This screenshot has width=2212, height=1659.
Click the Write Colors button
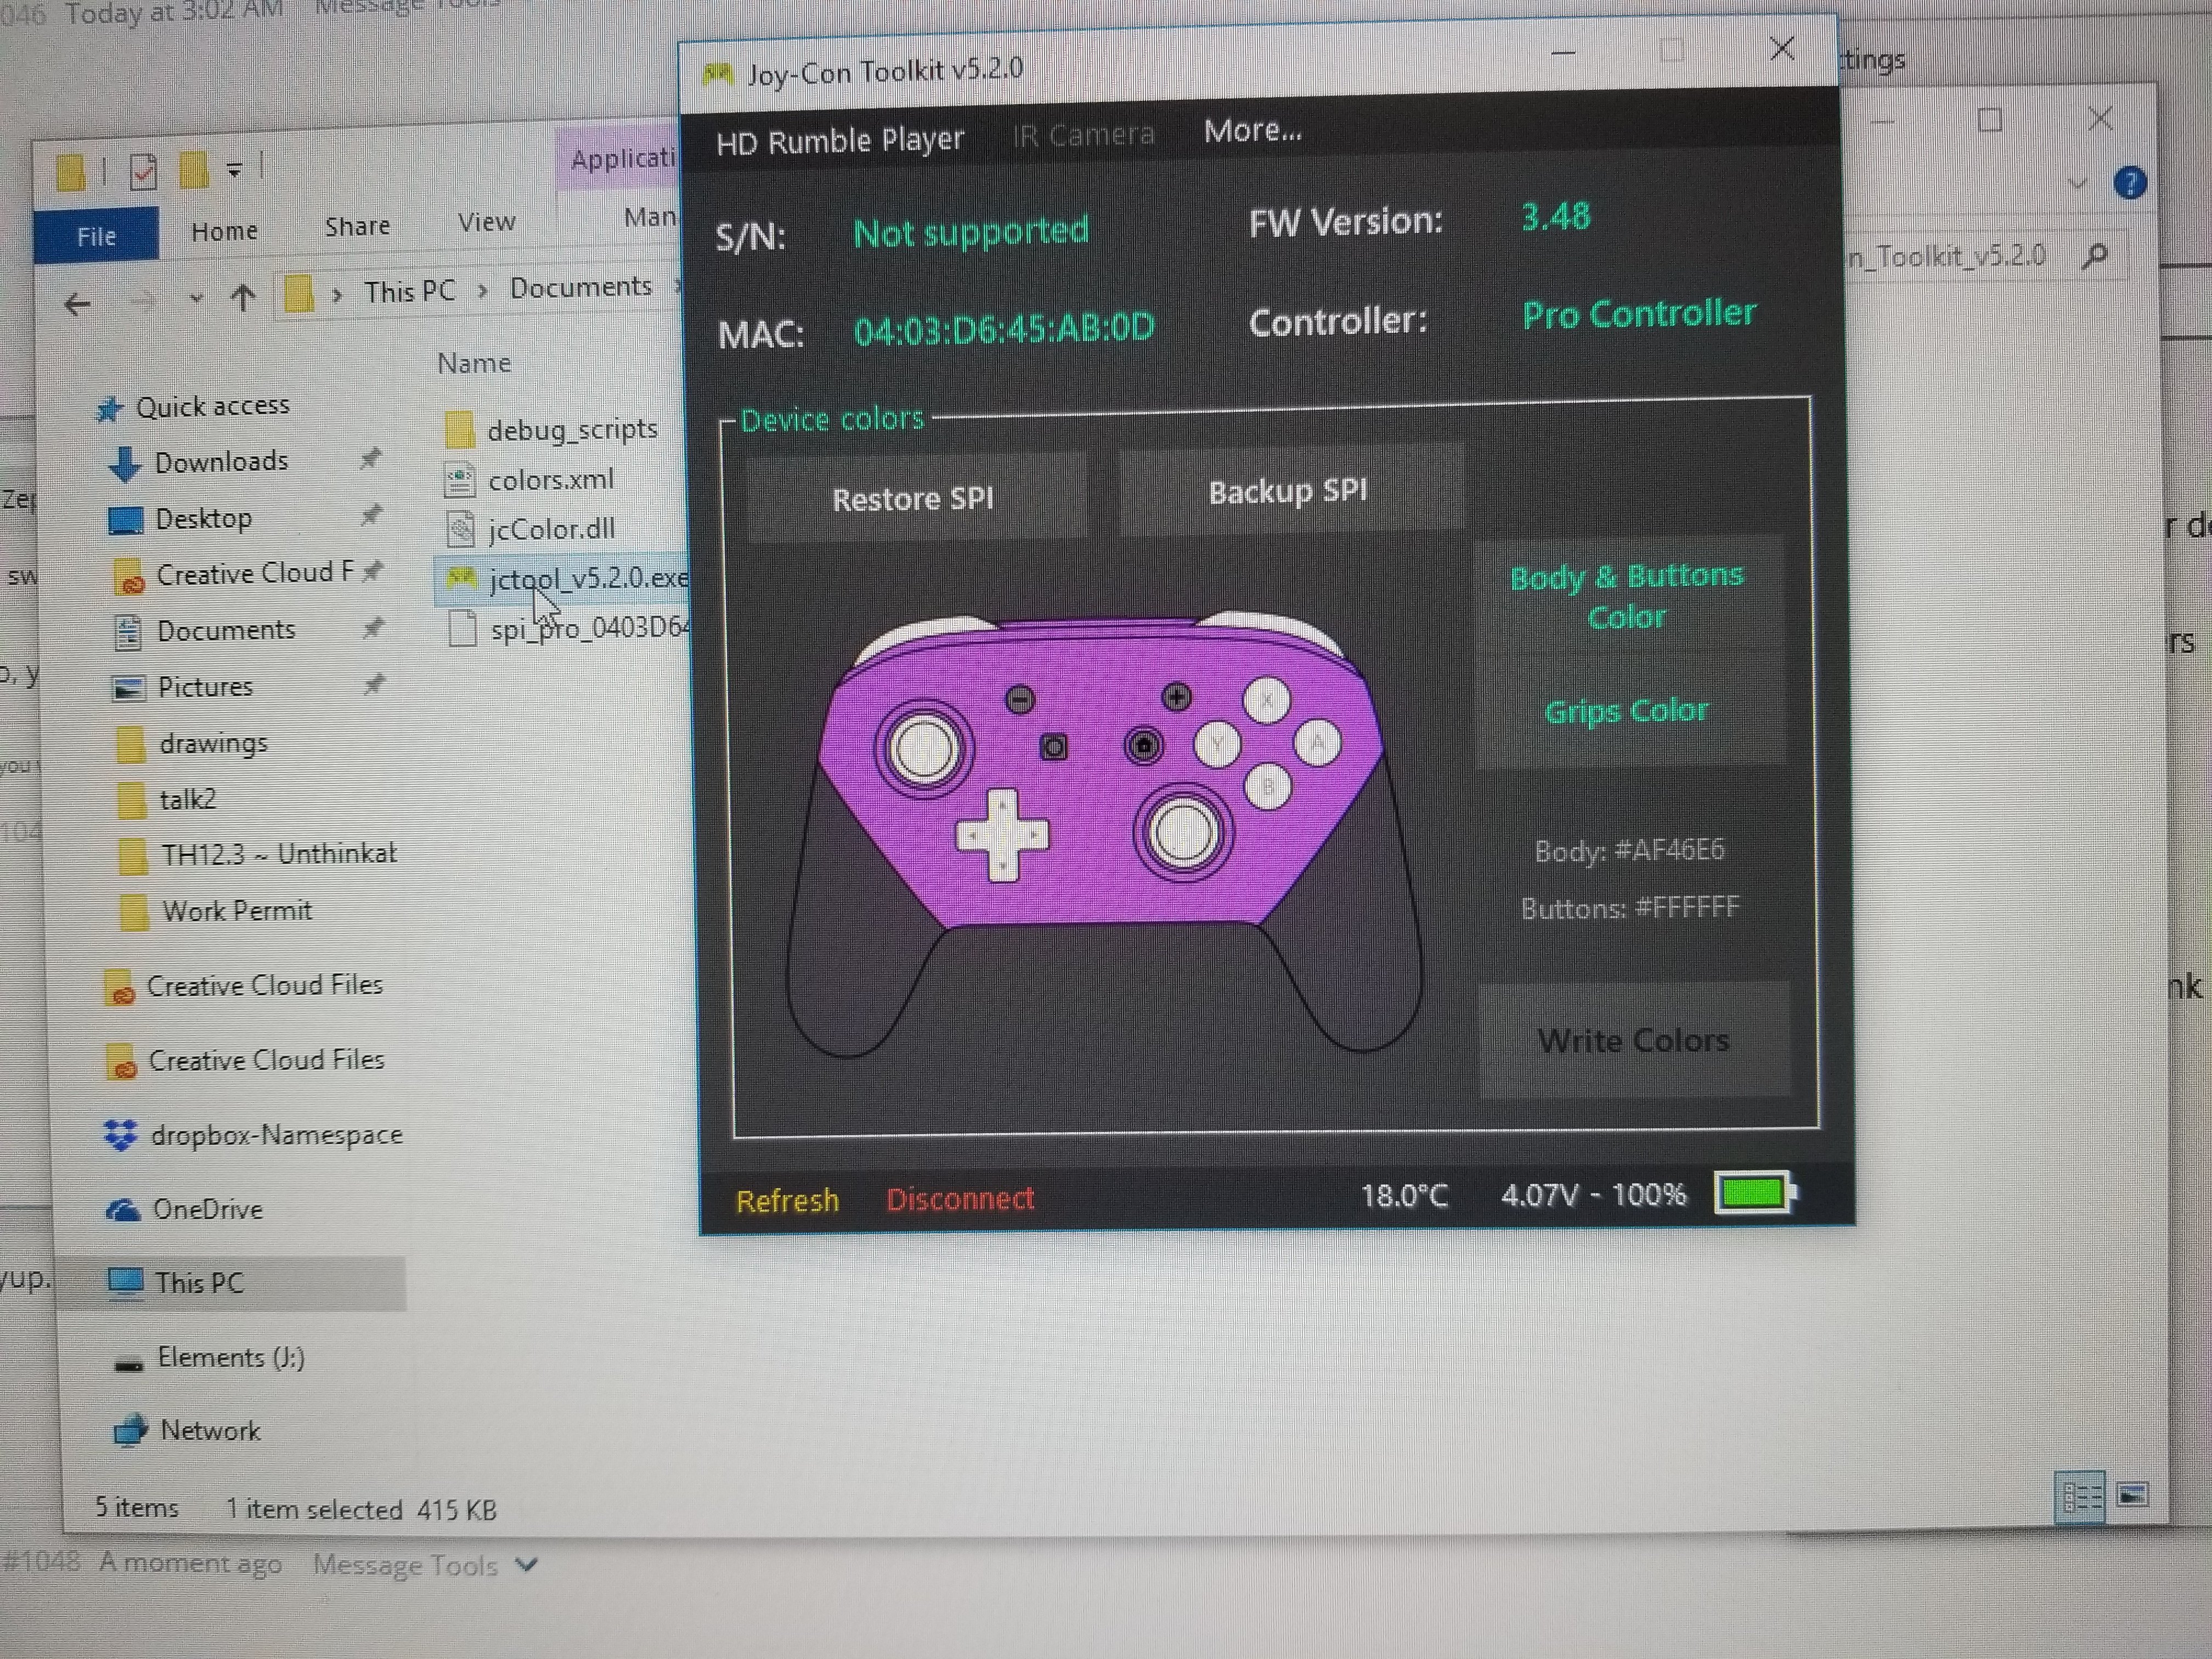[1633, 1040]
